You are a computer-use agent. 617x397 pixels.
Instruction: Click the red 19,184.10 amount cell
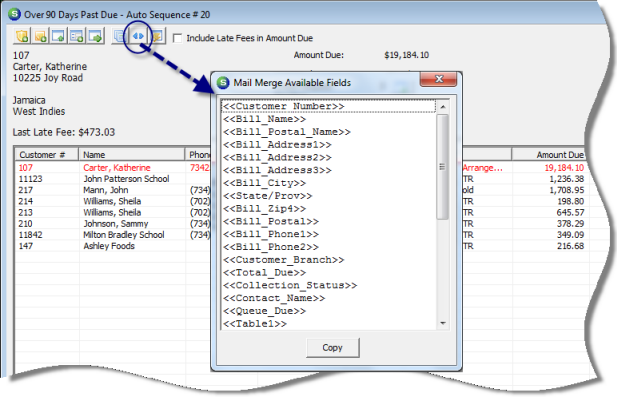coord(564,168)
